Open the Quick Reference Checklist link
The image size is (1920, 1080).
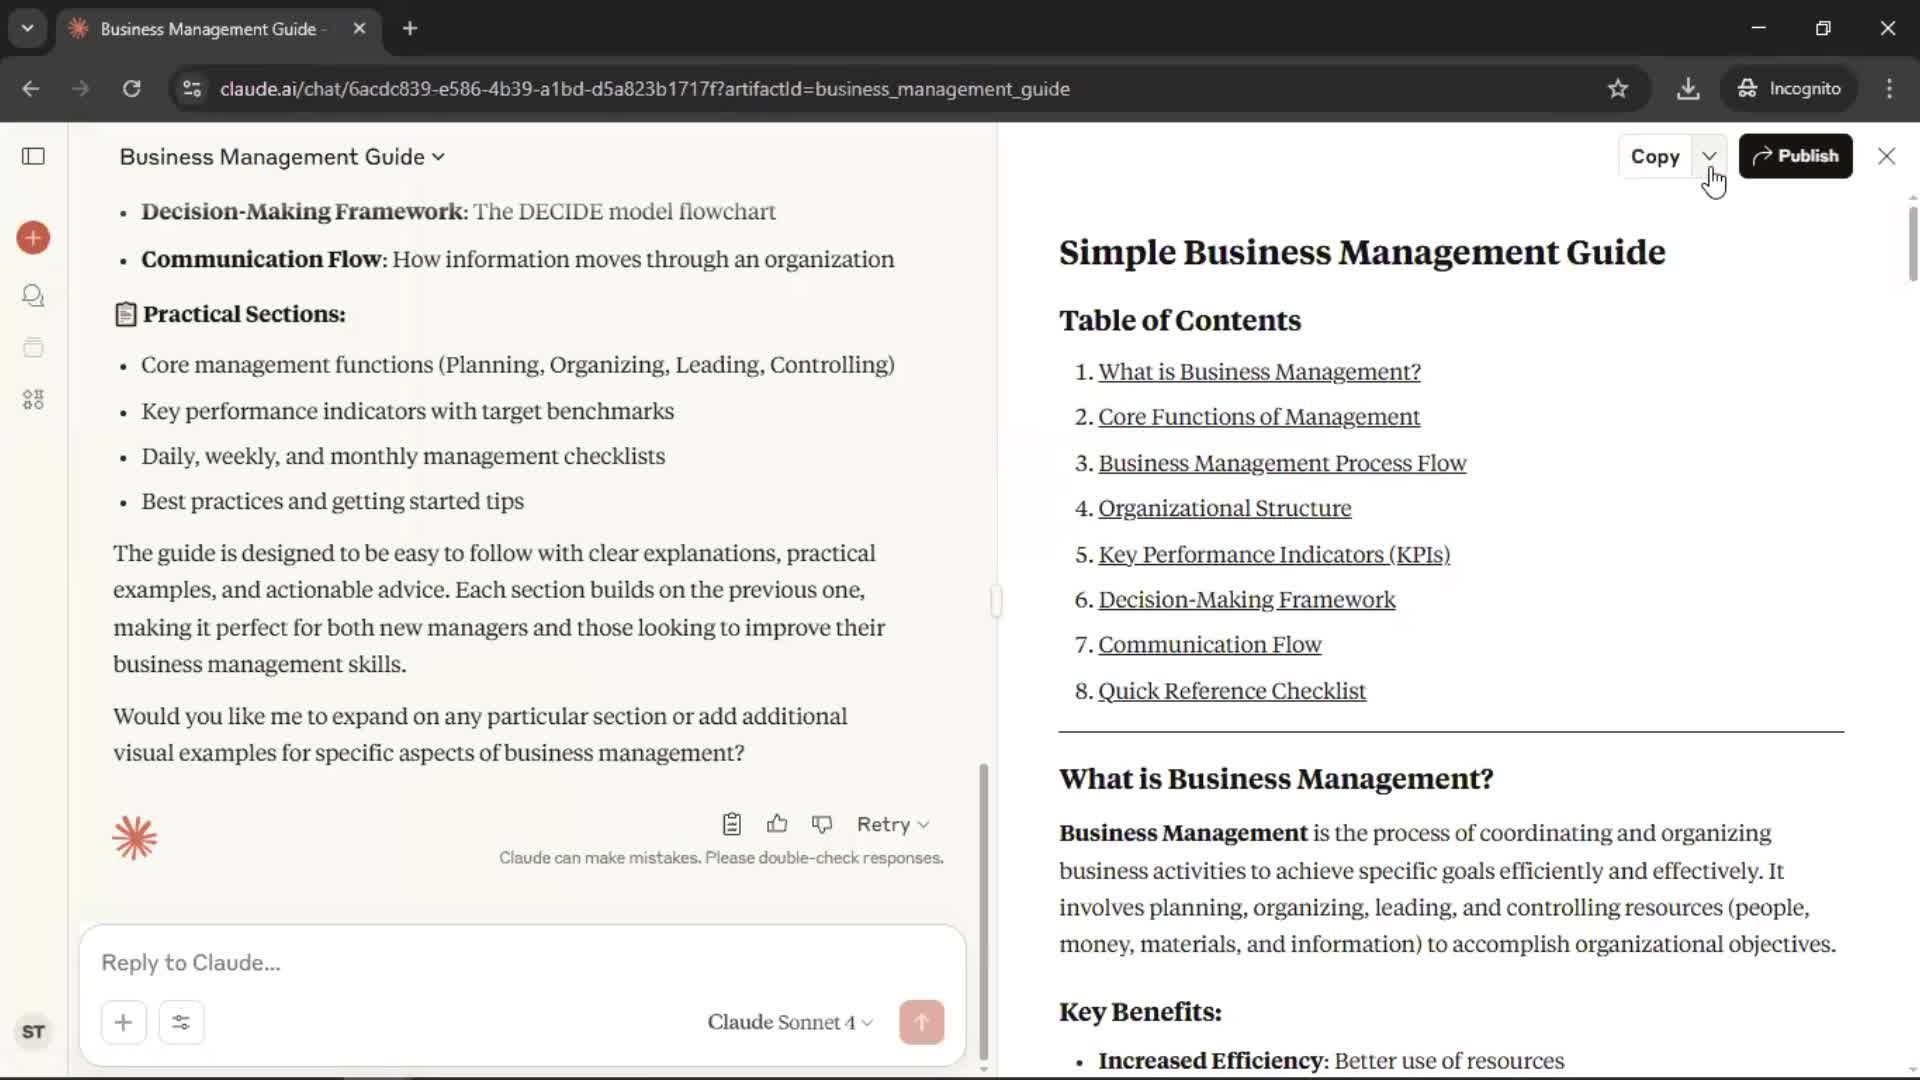tap(1232, 691)
